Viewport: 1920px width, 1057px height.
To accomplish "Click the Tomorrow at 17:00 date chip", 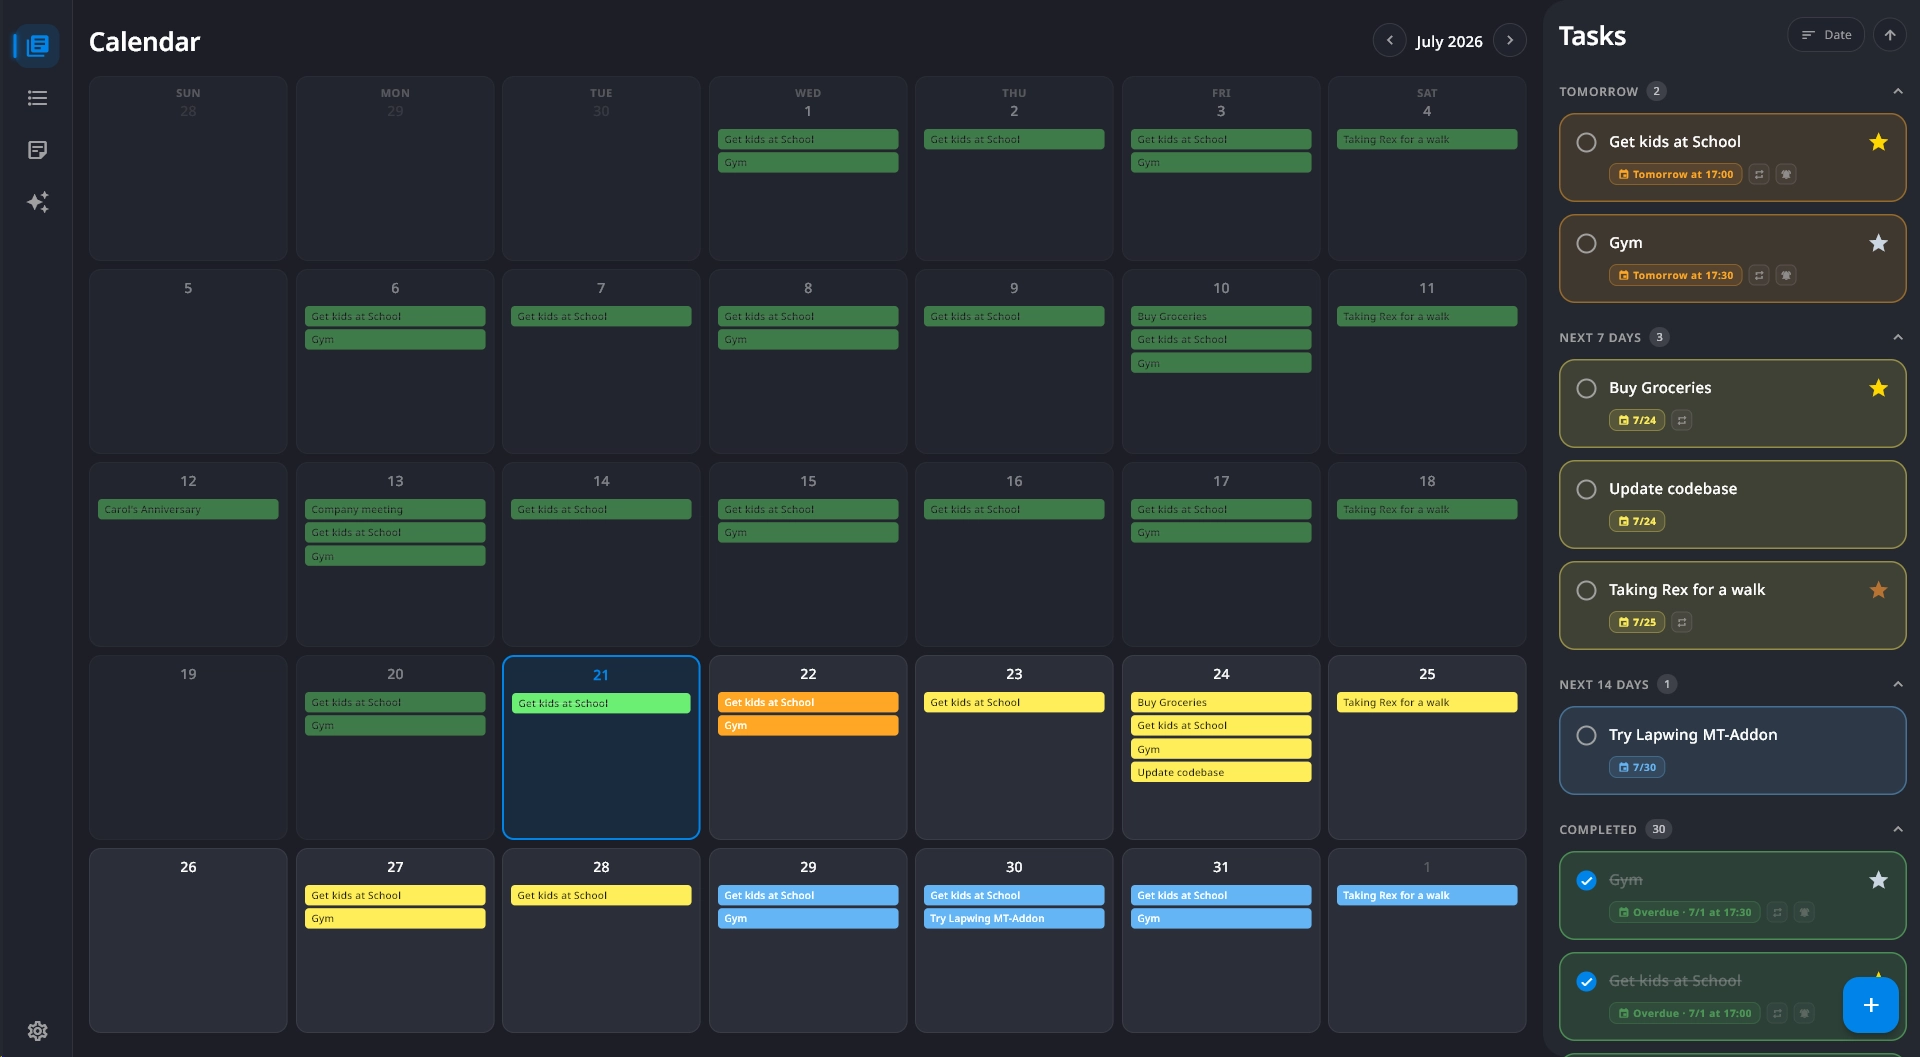I will click(1675, 174).
